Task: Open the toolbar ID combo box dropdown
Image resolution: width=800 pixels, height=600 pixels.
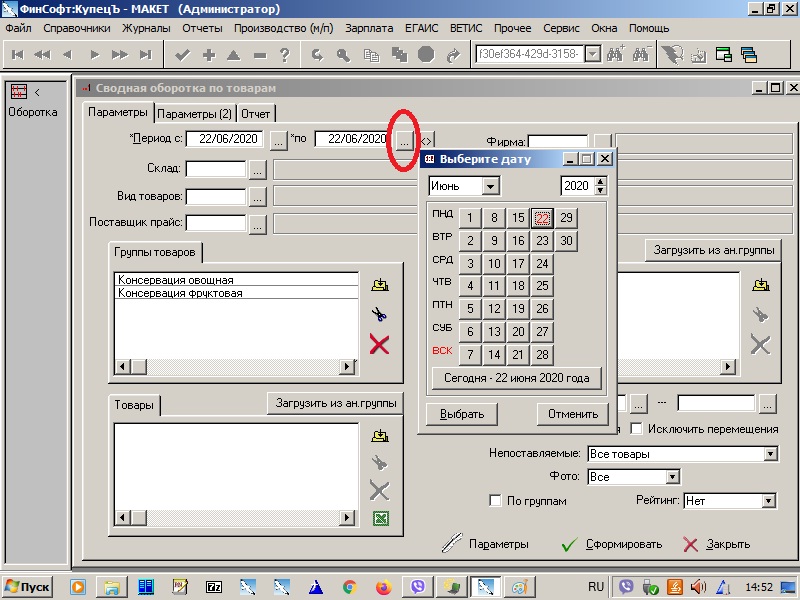Action: (x=592, y=54)
